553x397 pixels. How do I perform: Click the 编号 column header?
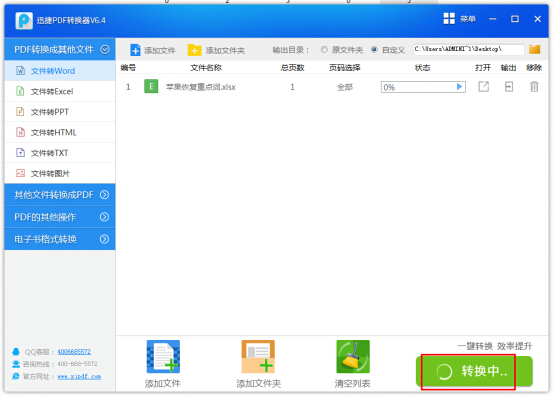[128, 67]
